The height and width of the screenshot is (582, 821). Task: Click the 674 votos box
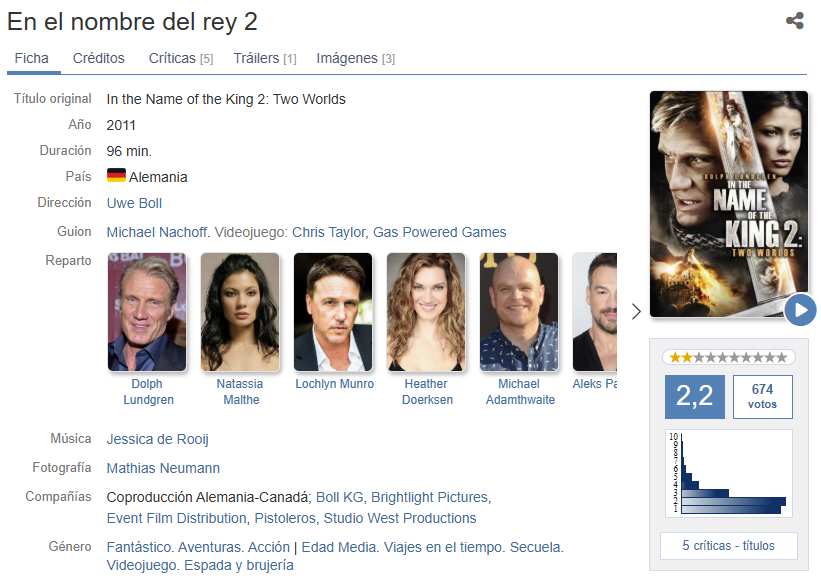click(762, 397)
